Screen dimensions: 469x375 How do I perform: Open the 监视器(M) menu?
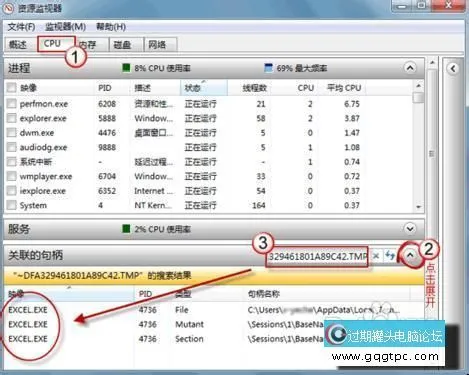(65, 27)
